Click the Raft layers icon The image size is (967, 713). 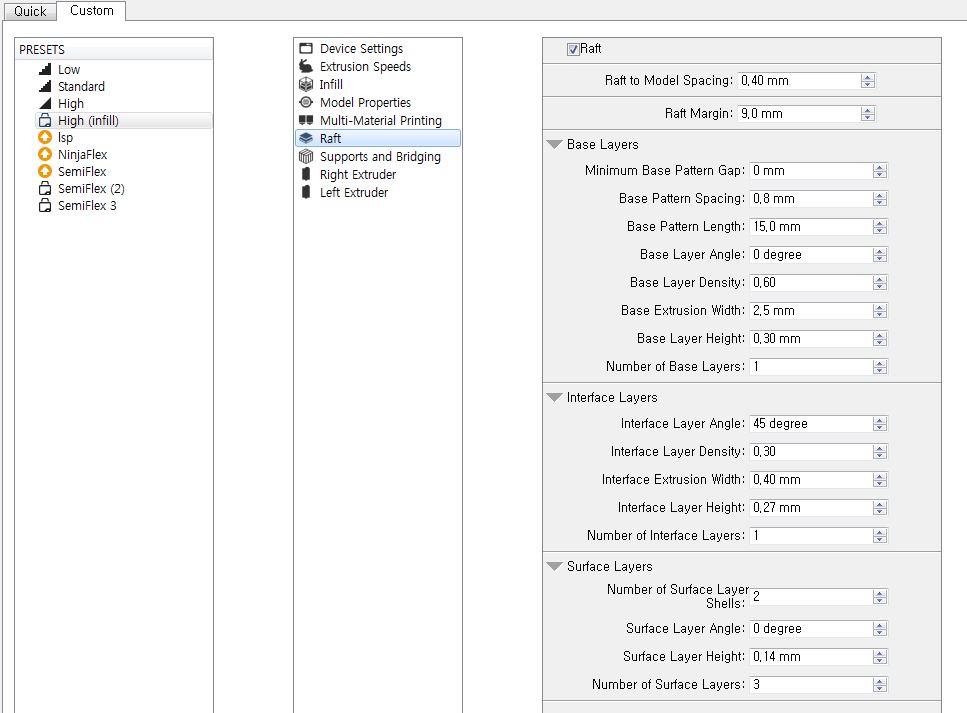coord(306,138)
